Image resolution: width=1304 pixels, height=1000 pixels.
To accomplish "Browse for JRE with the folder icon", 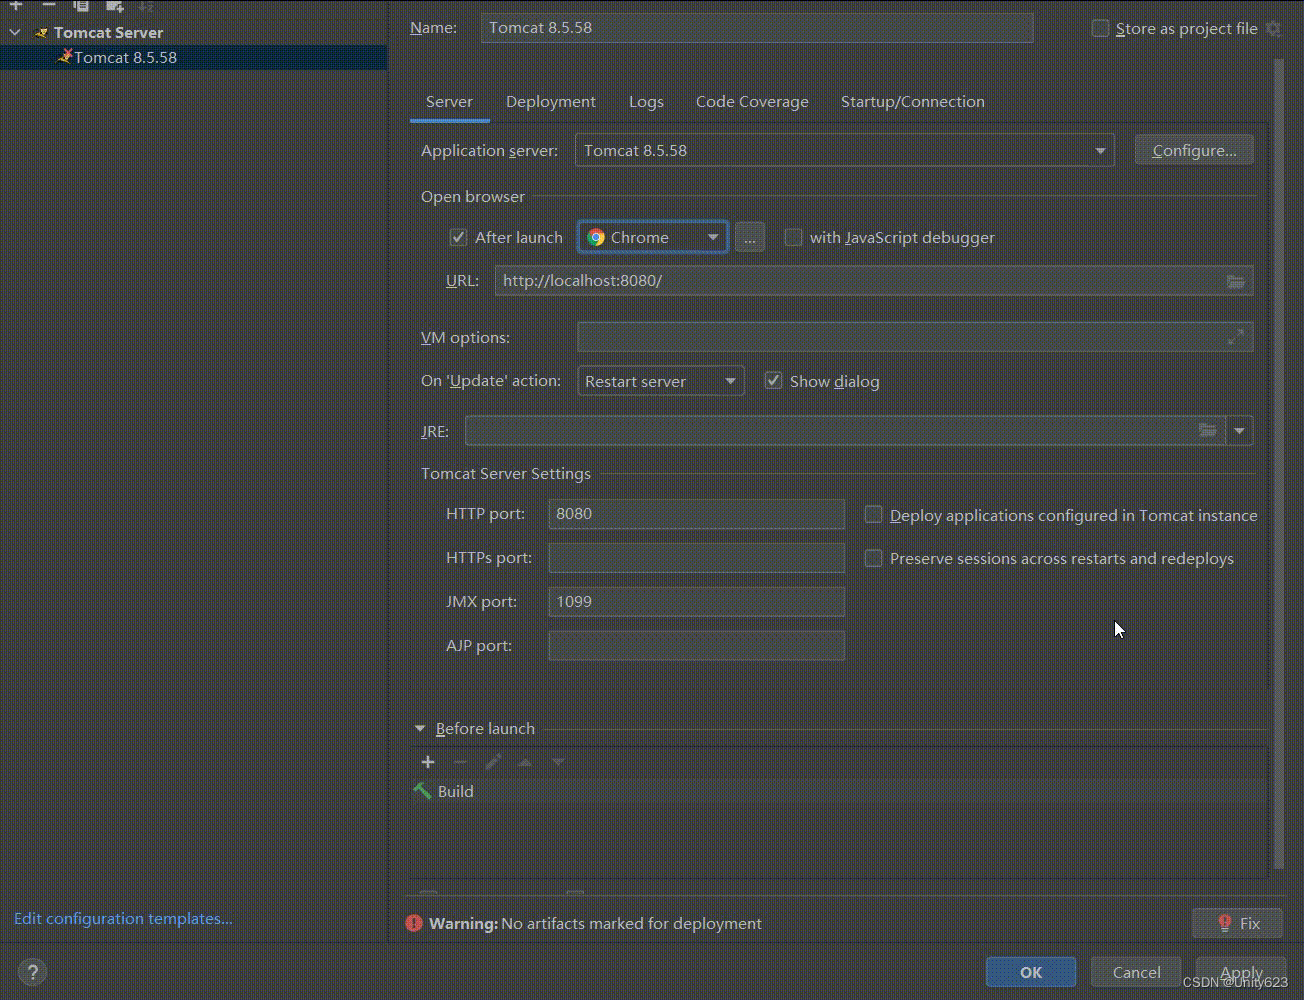I will pos(1208,430).
